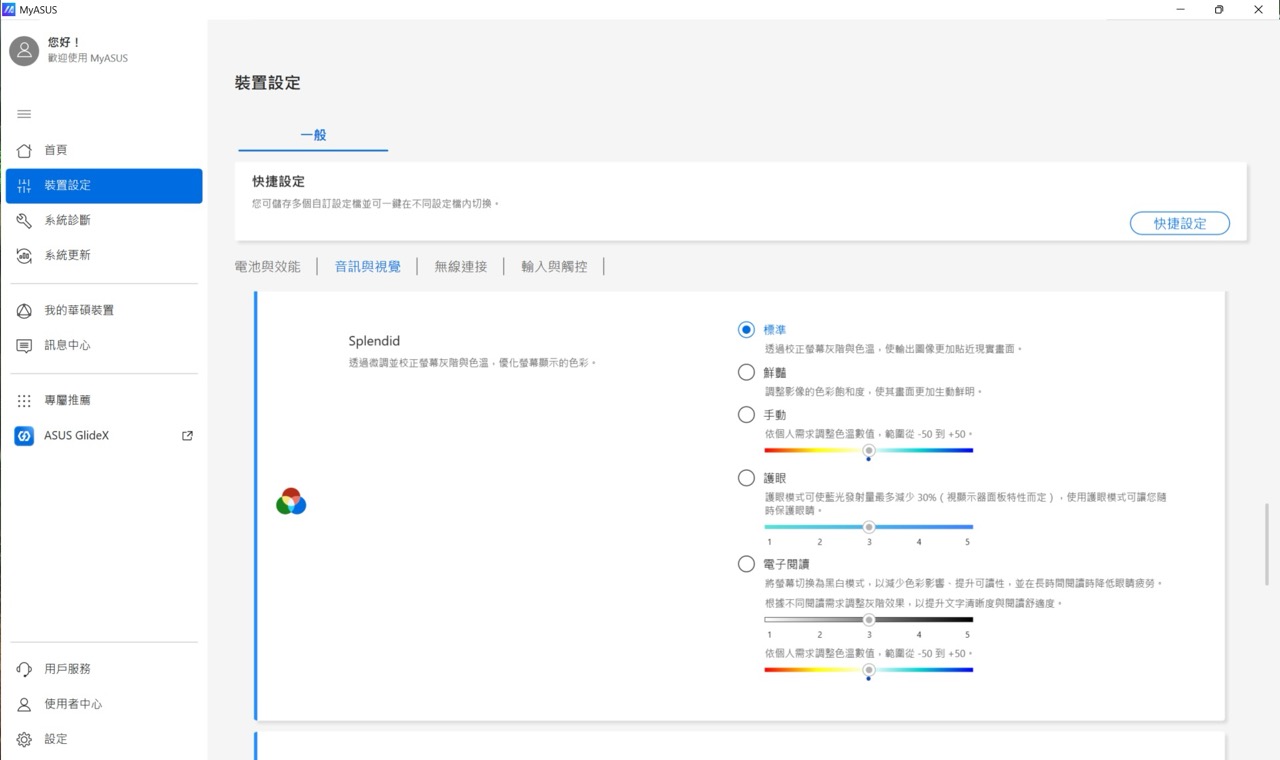Select the 手動 manual radio button

(x=746, y=414)
